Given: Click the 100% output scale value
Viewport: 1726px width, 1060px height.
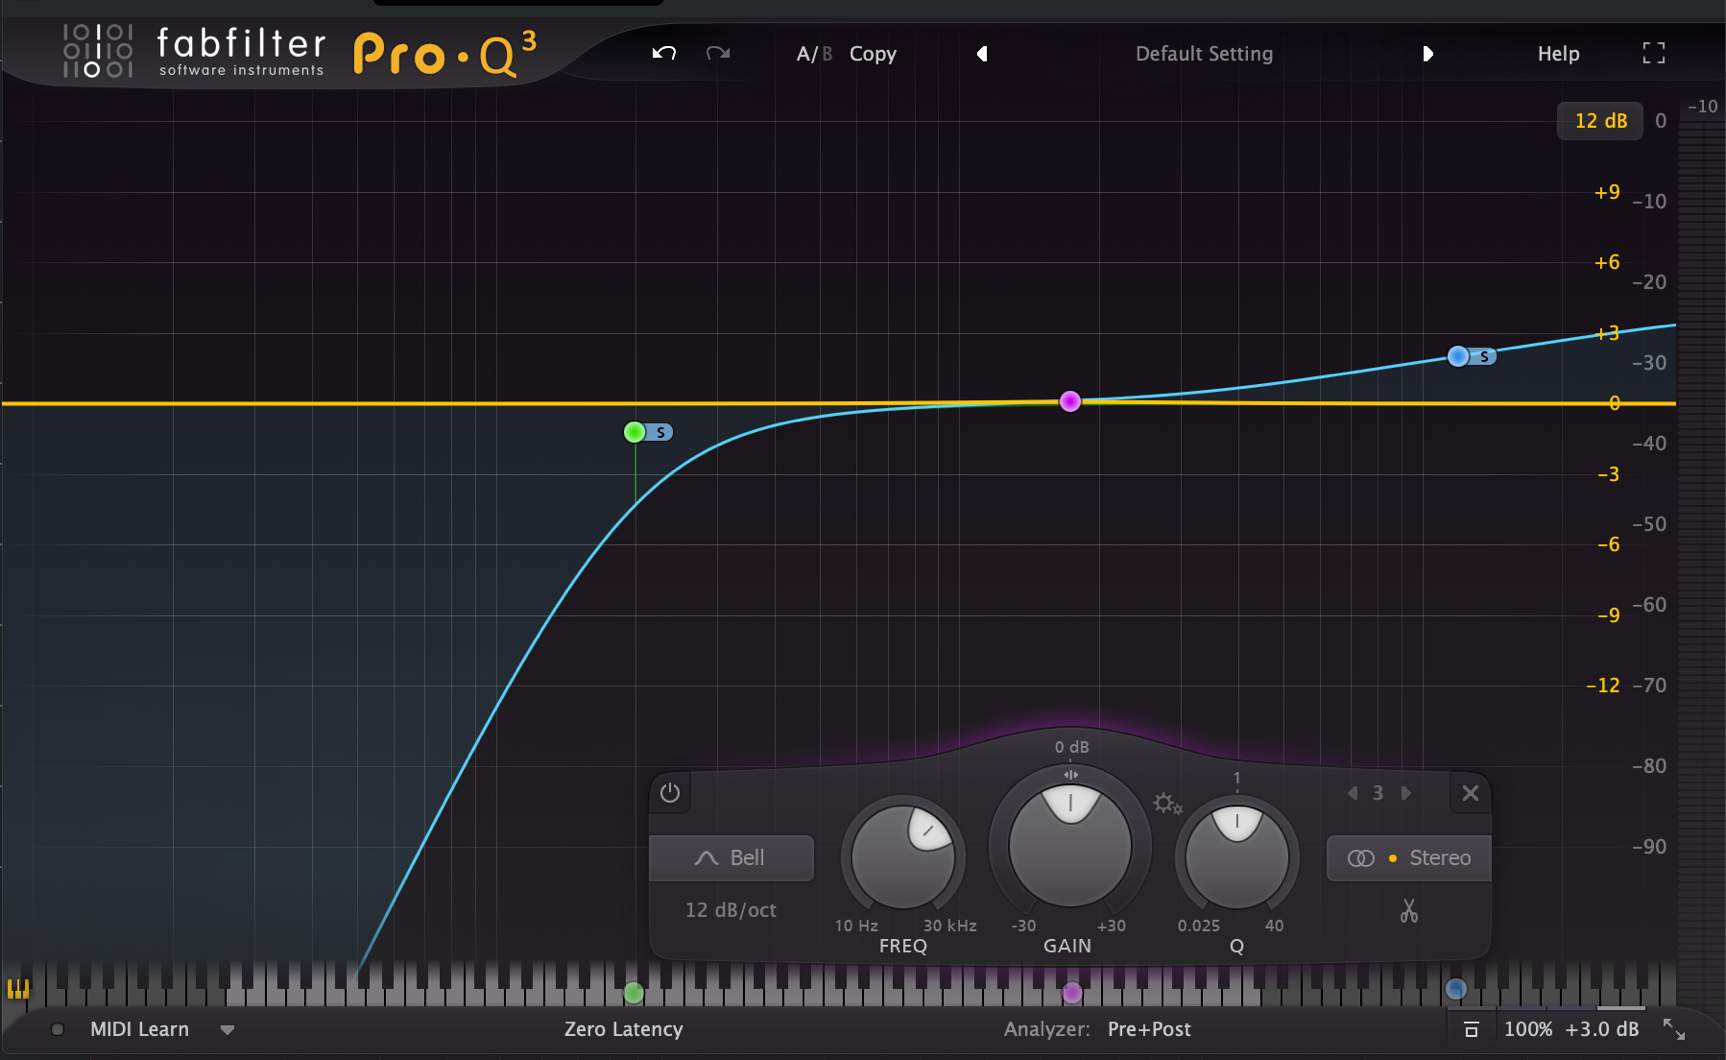Looking at the screenshot, I should click(x=1528, y=1029).
